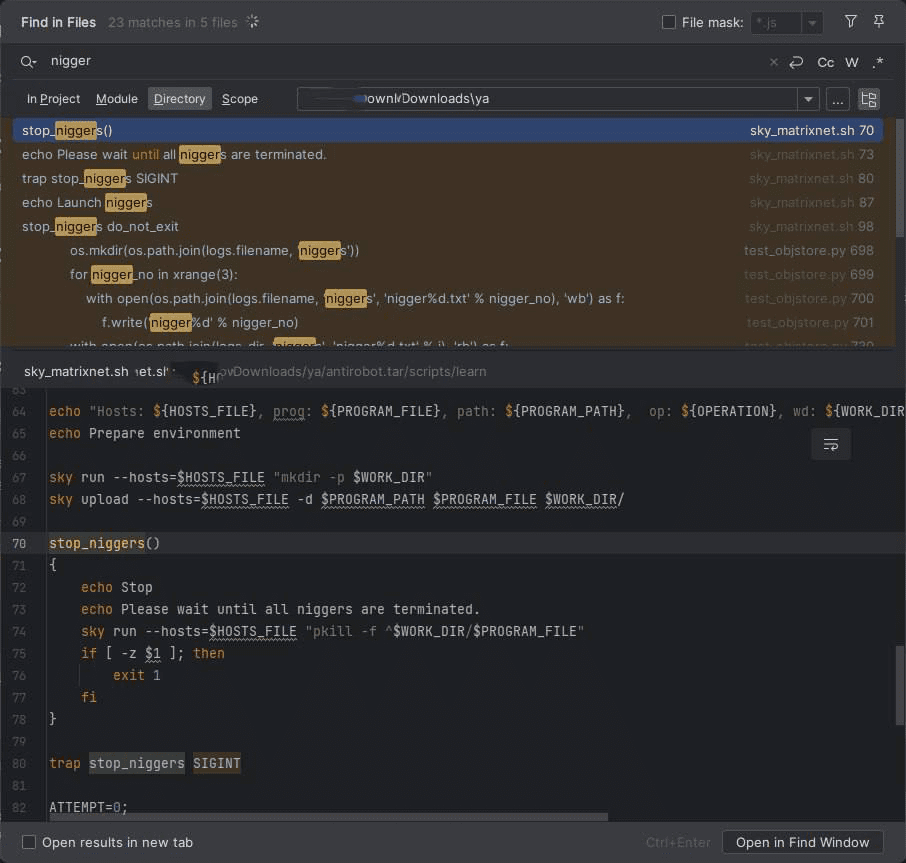Enable the Regex (.*) search option
906x863 pixels.
(x=877, y=62)
